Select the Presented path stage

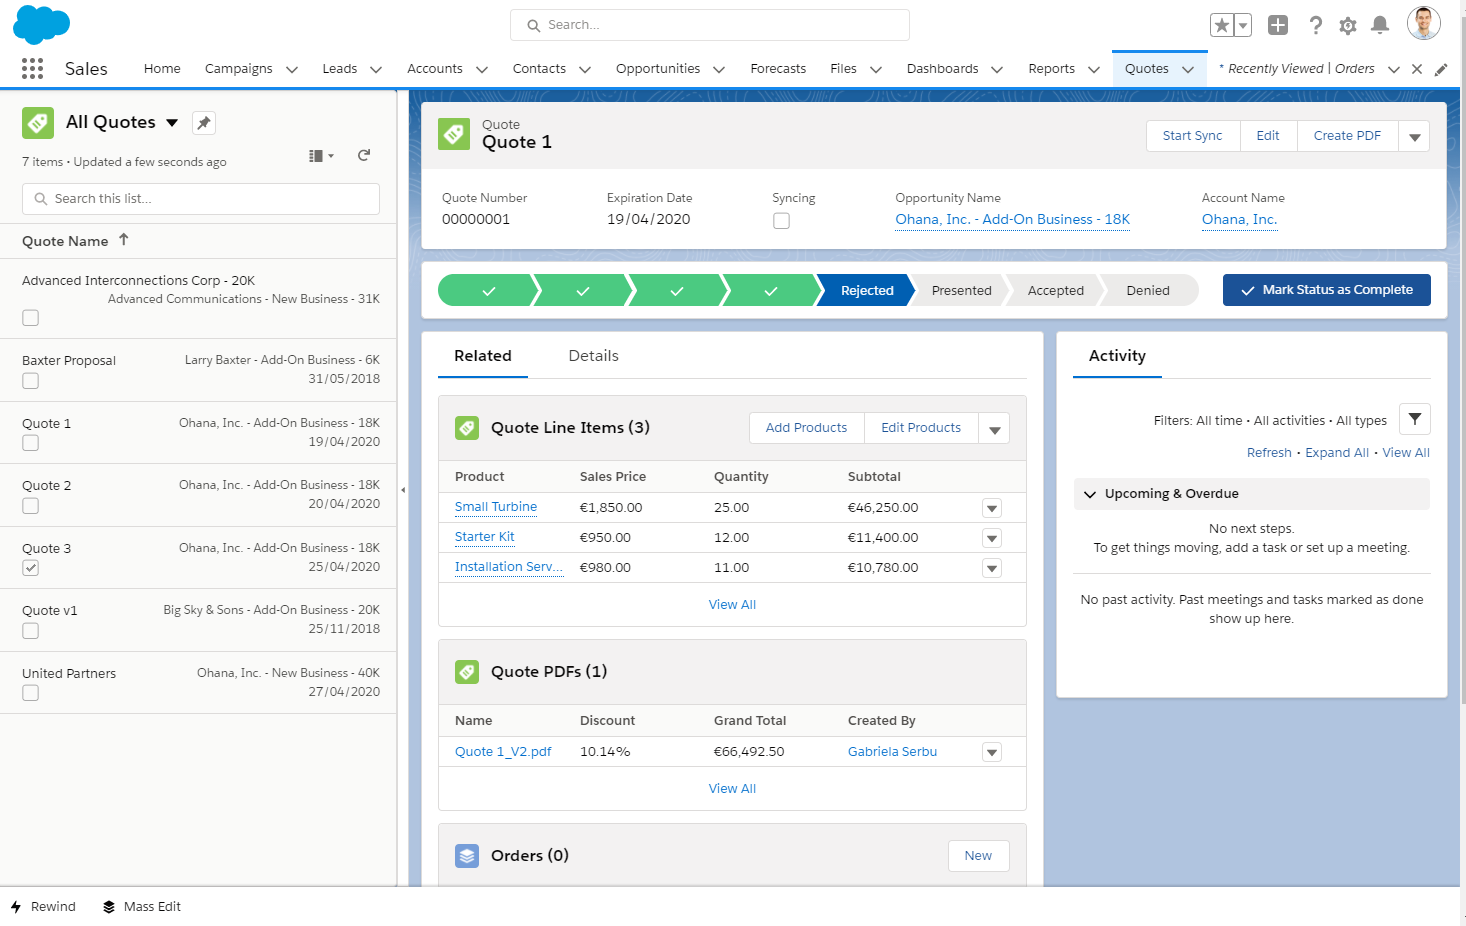pyautogui.click(x=961, y=290)
